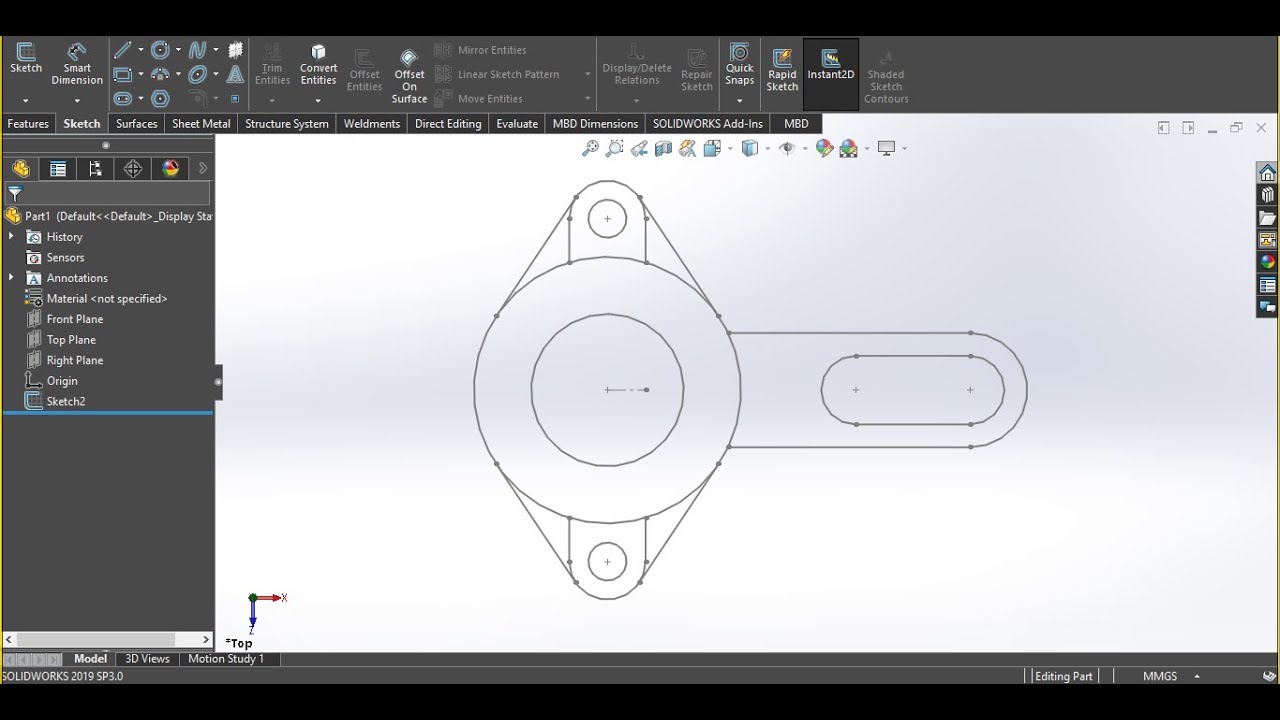The height and width of the screenshot is (720, 1280).
Task: Open the DimXpertManager panel tab
Action: coord(133,169)
